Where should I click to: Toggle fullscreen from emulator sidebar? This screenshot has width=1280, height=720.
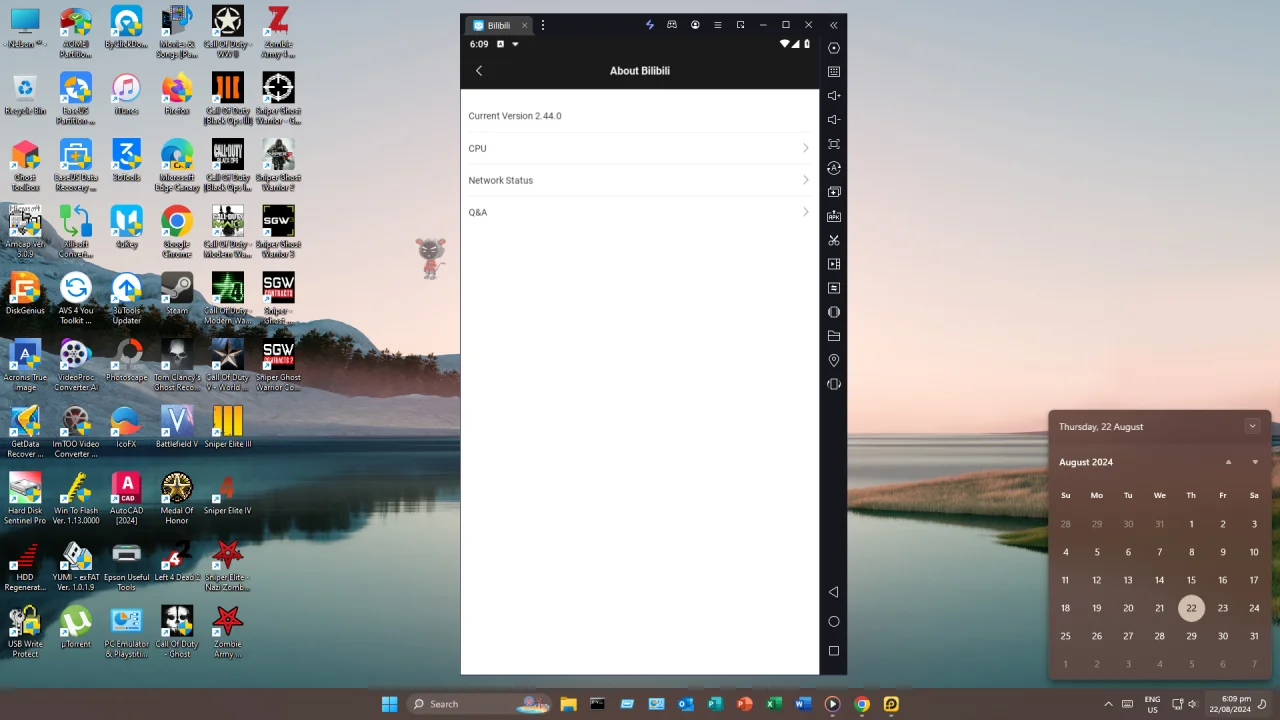[834, 144]
